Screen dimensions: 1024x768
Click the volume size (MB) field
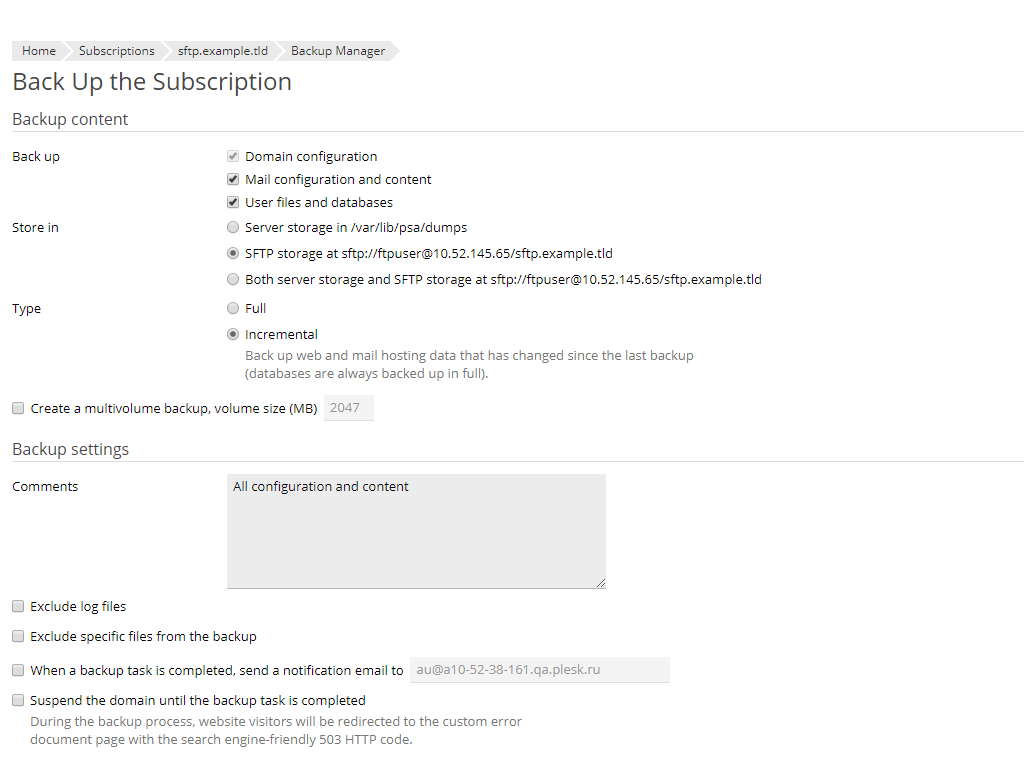pyautogui.click(x=348, y=408)
